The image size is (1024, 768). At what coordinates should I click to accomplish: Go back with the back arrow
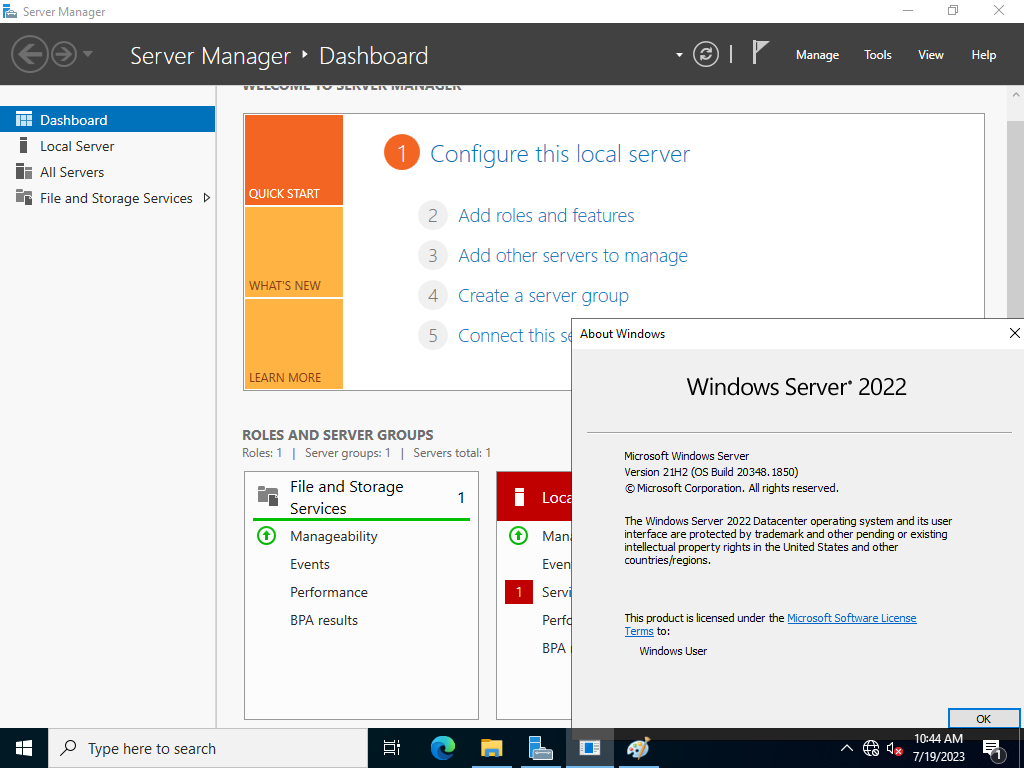click(29, 54)
